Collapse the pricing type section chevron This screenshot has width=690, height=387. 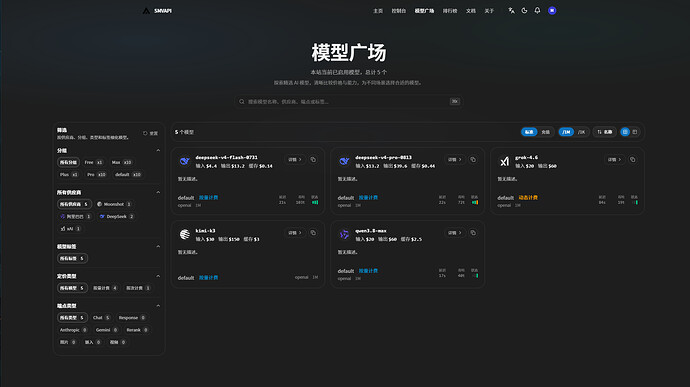click(x=158, y=276)
